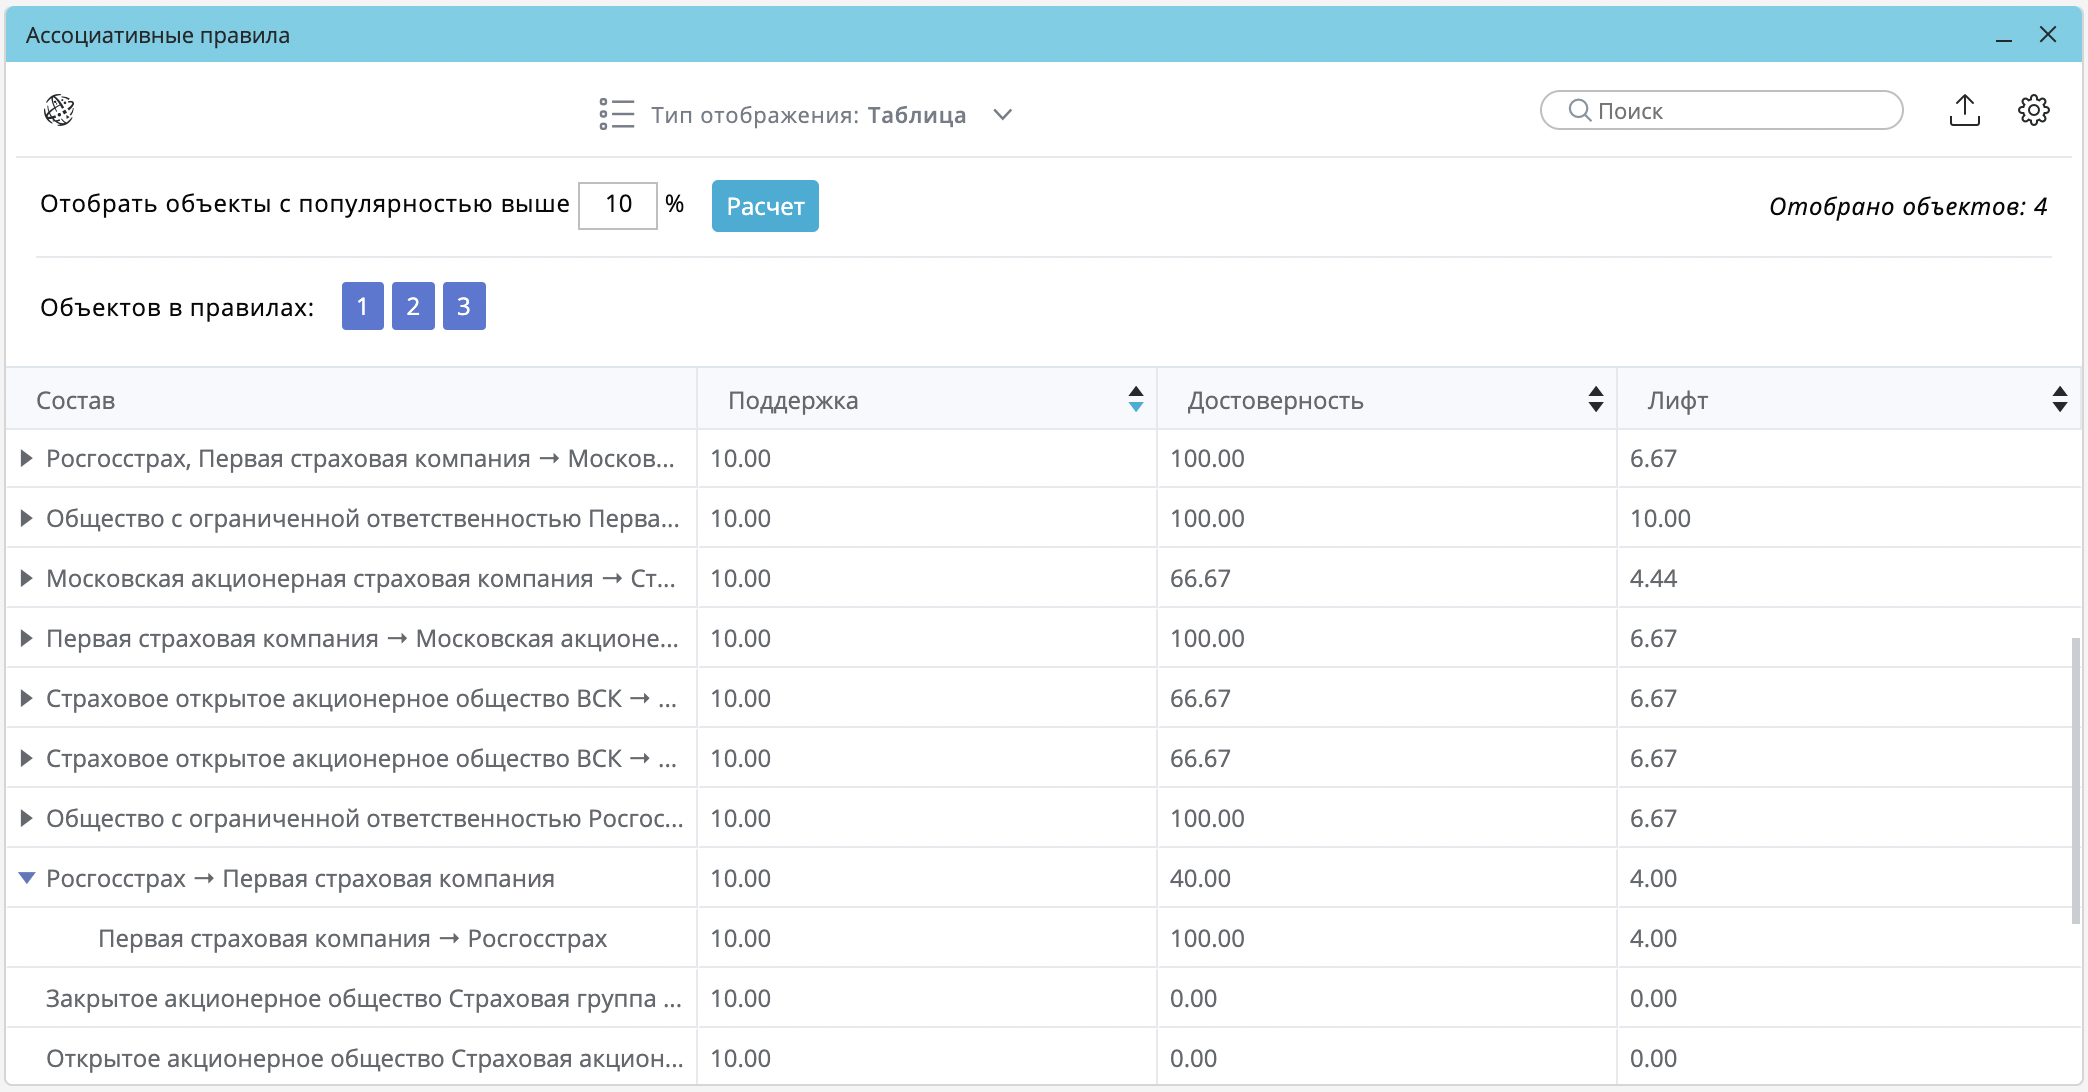
Task: Click the vertical scrollbar of the table
Action: tap(2075, 780)
